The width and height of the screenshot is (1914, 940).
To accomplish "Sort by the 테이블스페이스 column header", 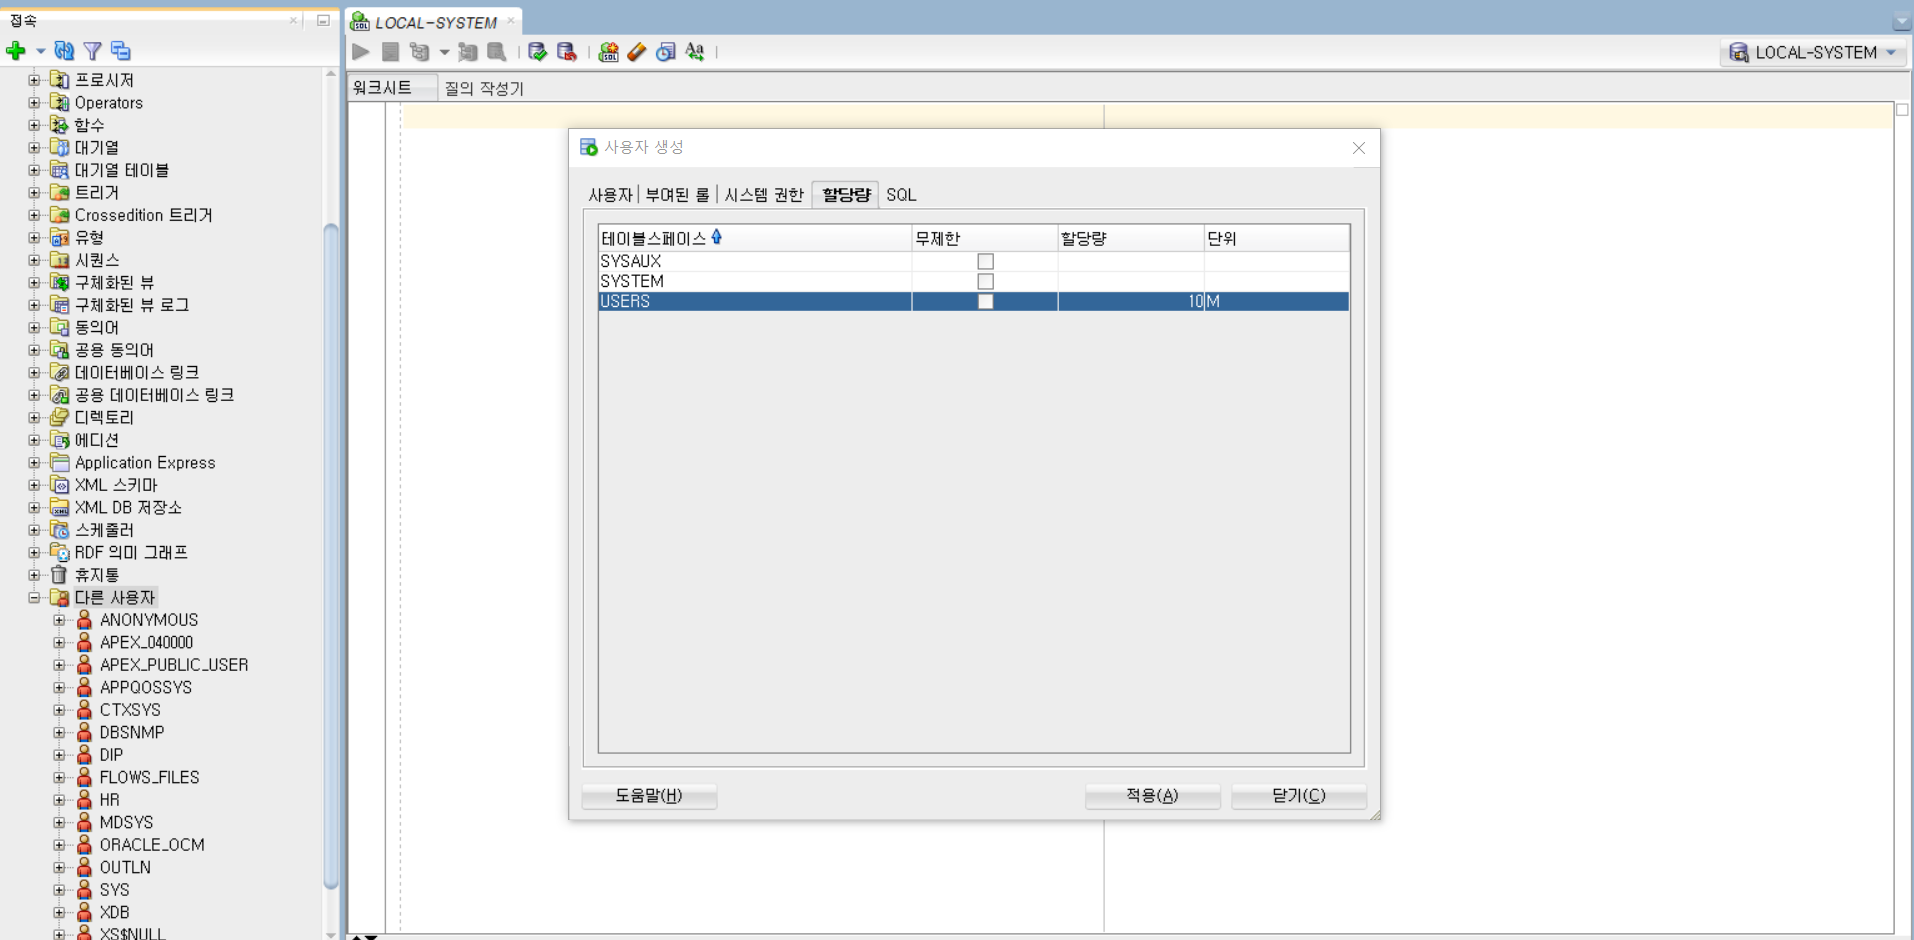I will pos(755,238).
